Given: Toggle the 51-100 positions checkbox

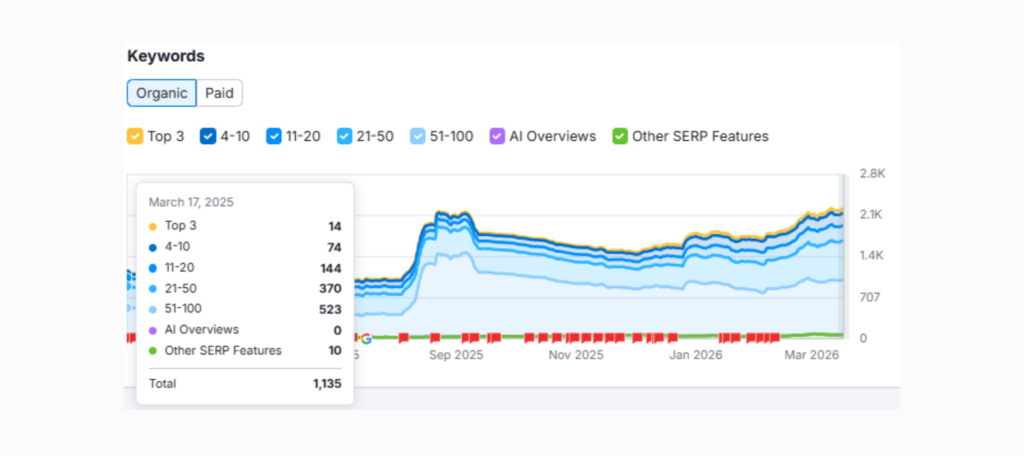Looking at the screenshot, I should click(418, 136).
